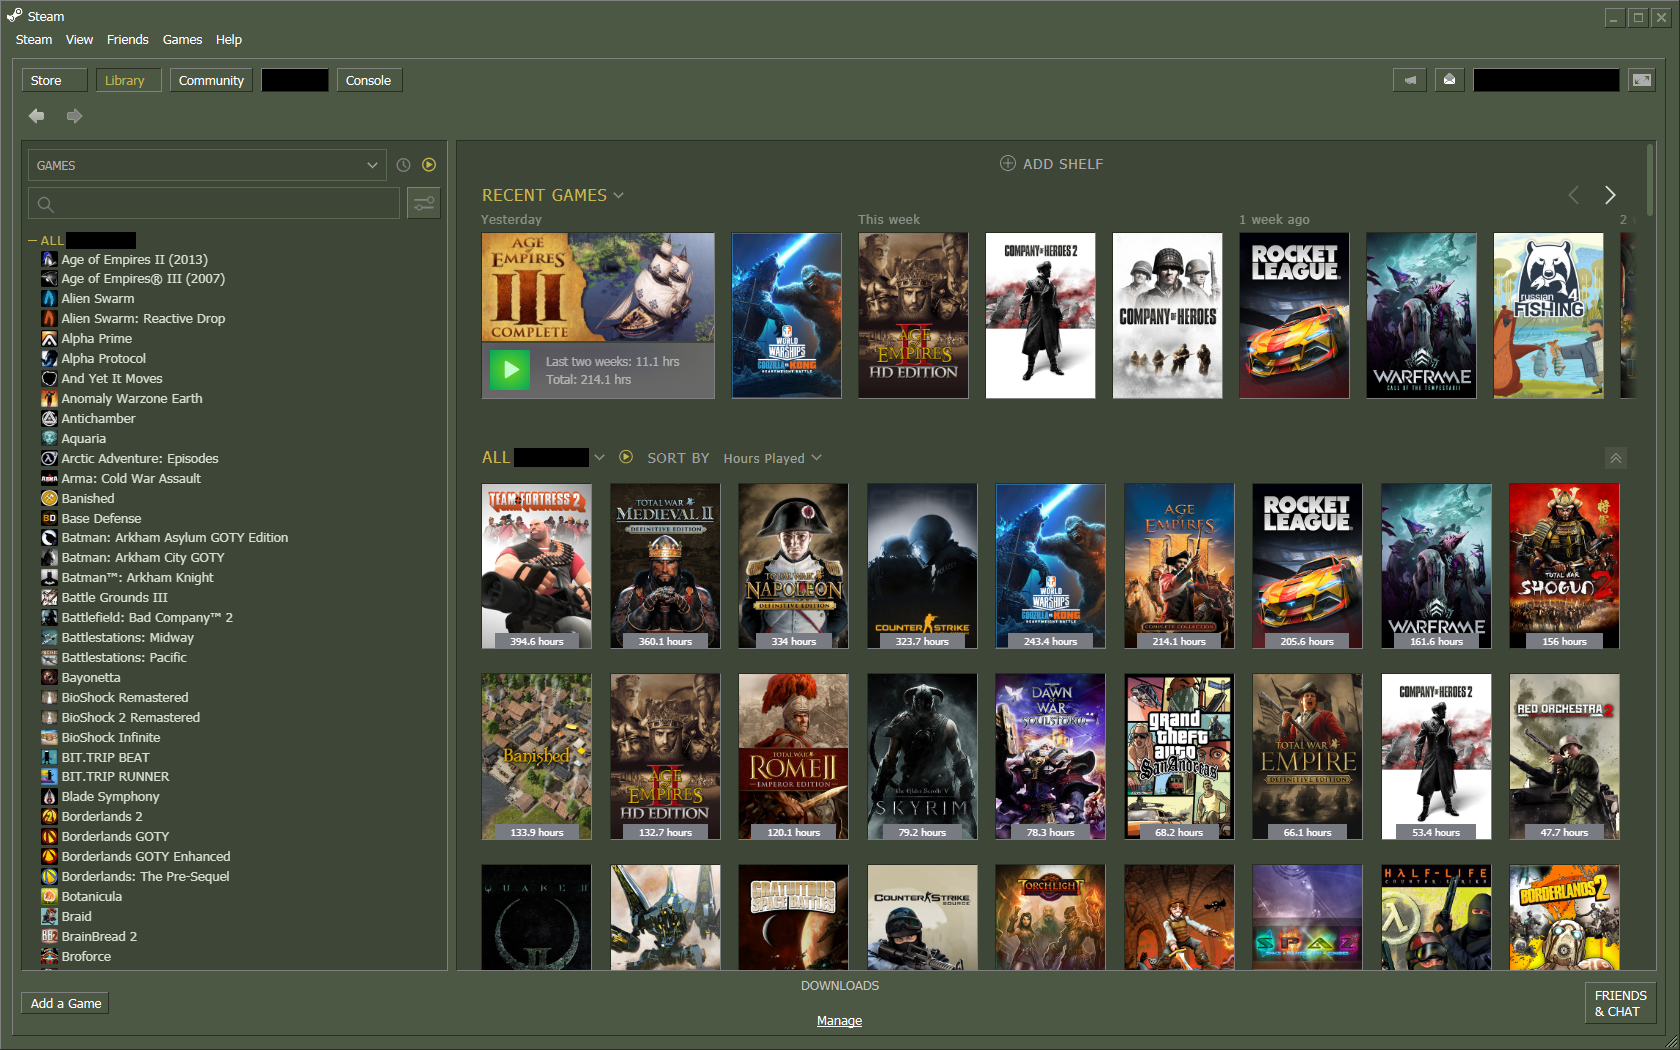The height and width of the screenshot is (1050, 1680).
Task: Select the ready-to-play filter play icon
Action: coord(429,165)
